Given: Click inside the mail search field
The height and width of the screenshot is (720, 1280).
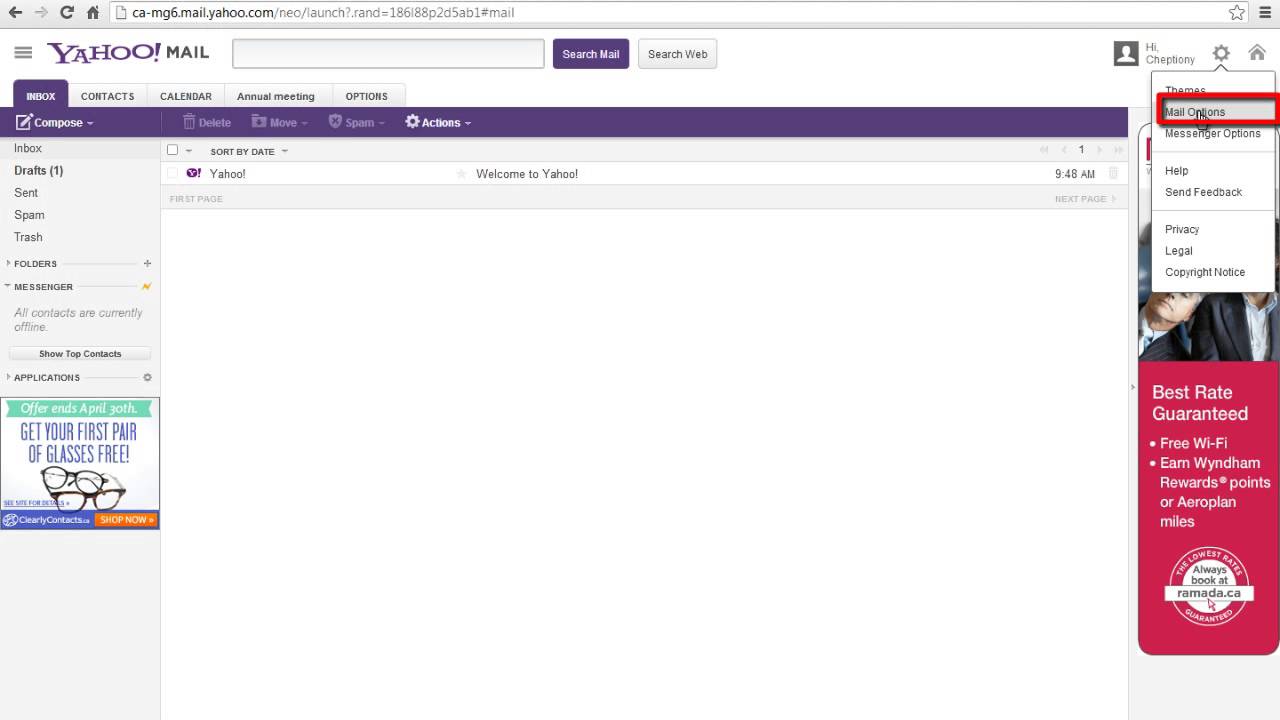Looking at the screenshot, I should (388, 53).
